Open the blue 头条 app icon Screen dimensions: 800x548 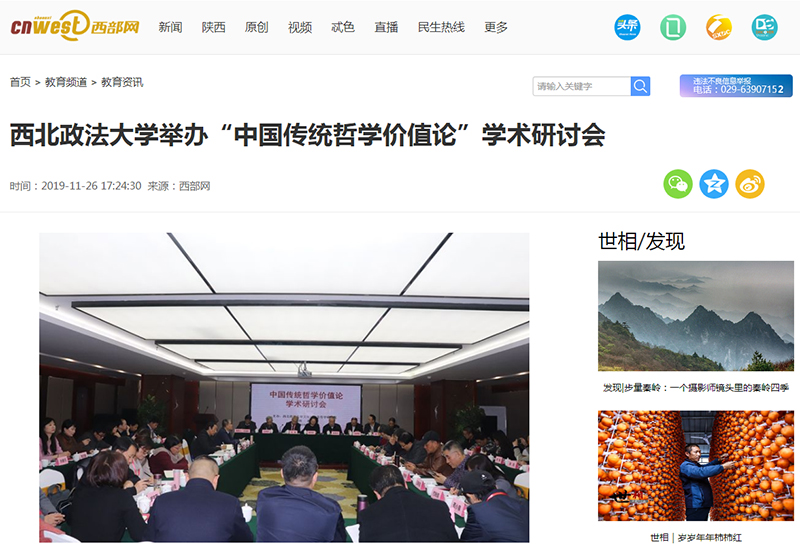pos(627,27)
